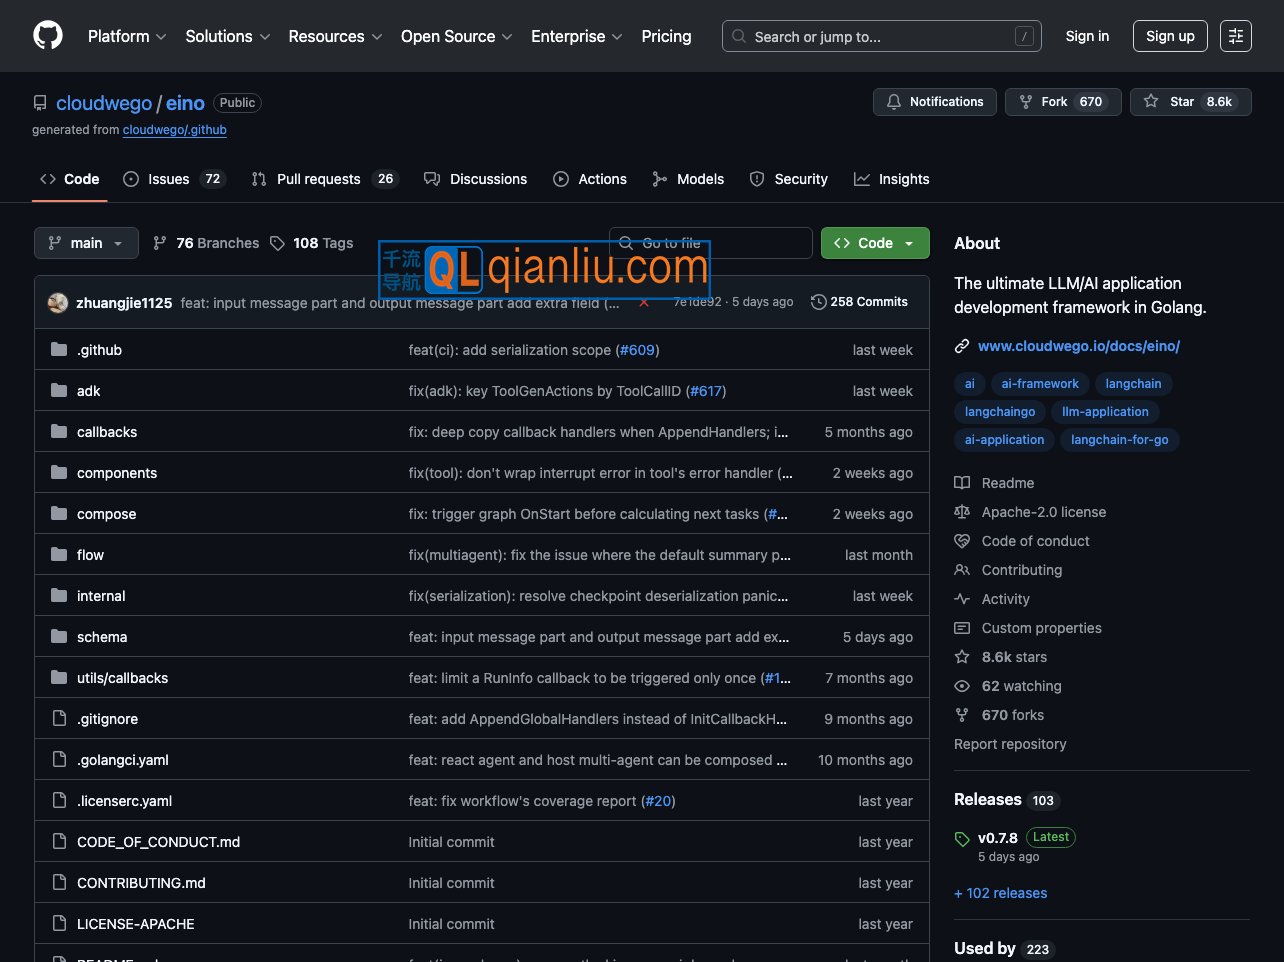
Task: Open the 258 Commits history
Action: pos(859,302)
